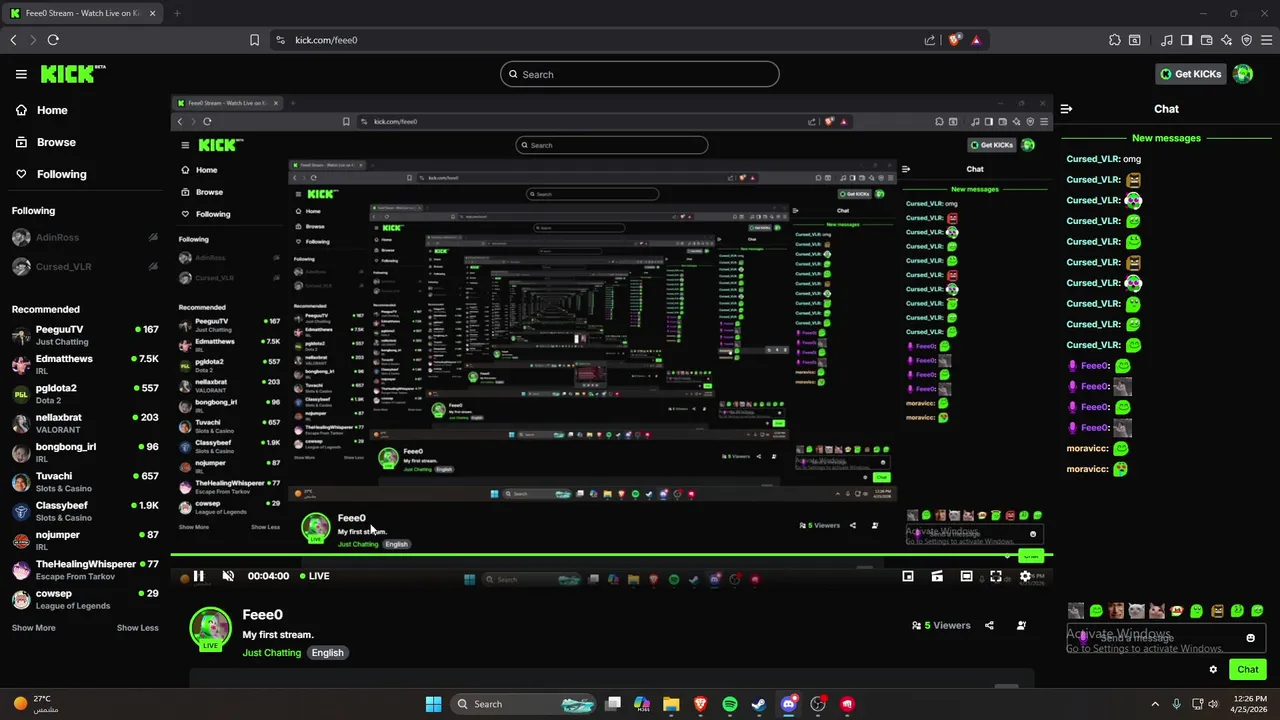The image size is (1280, 720).
Task: Click the English language tag
Action: (327, 653)
